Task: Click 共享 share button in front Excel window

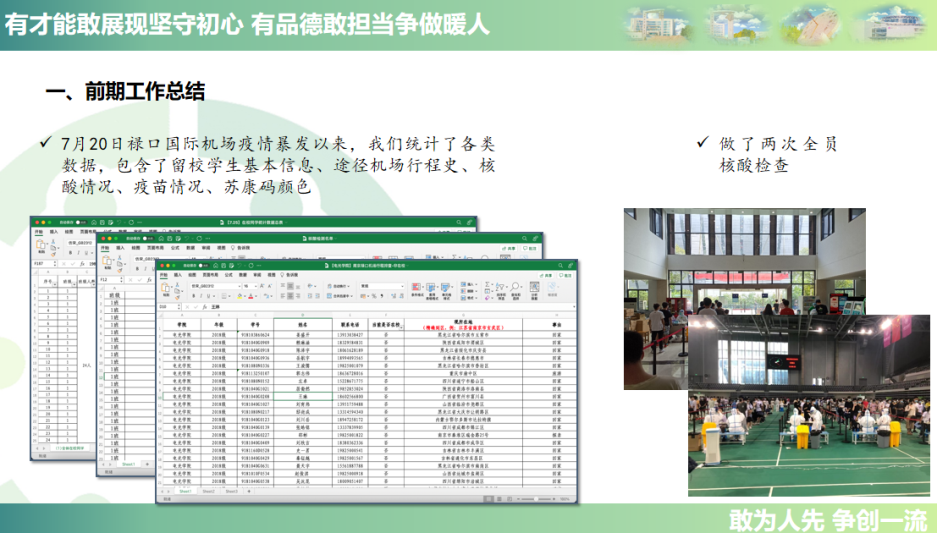Action: point(546,275)
